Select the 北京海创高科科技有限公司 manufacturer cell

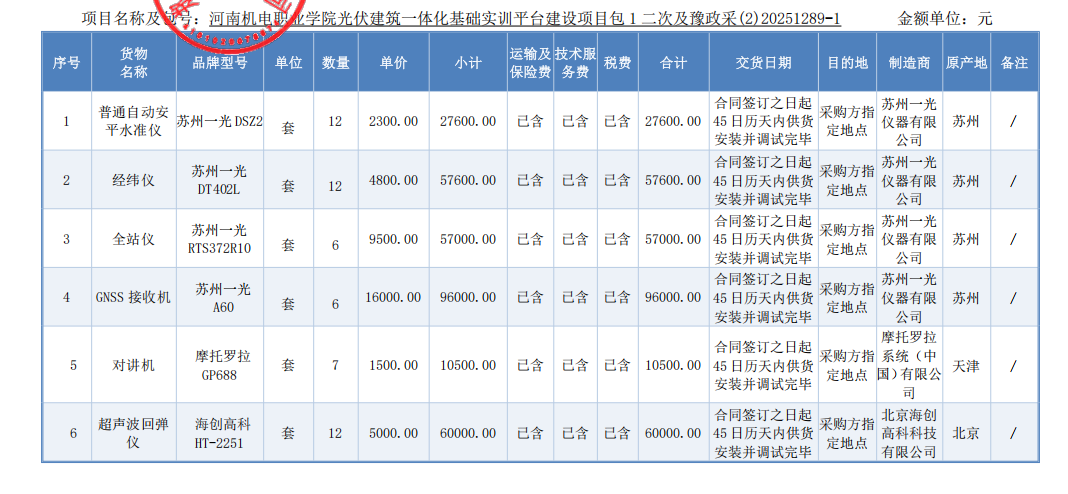coord(909,433)
